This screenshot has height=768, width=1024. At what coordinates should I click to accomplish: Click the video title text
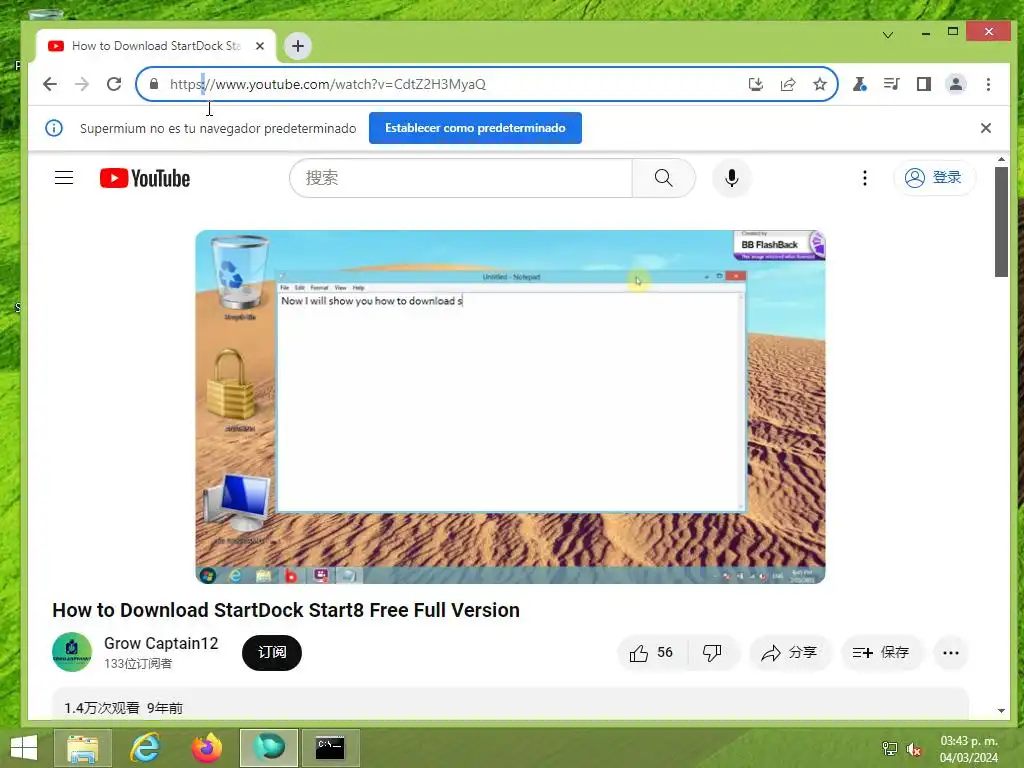286,610
